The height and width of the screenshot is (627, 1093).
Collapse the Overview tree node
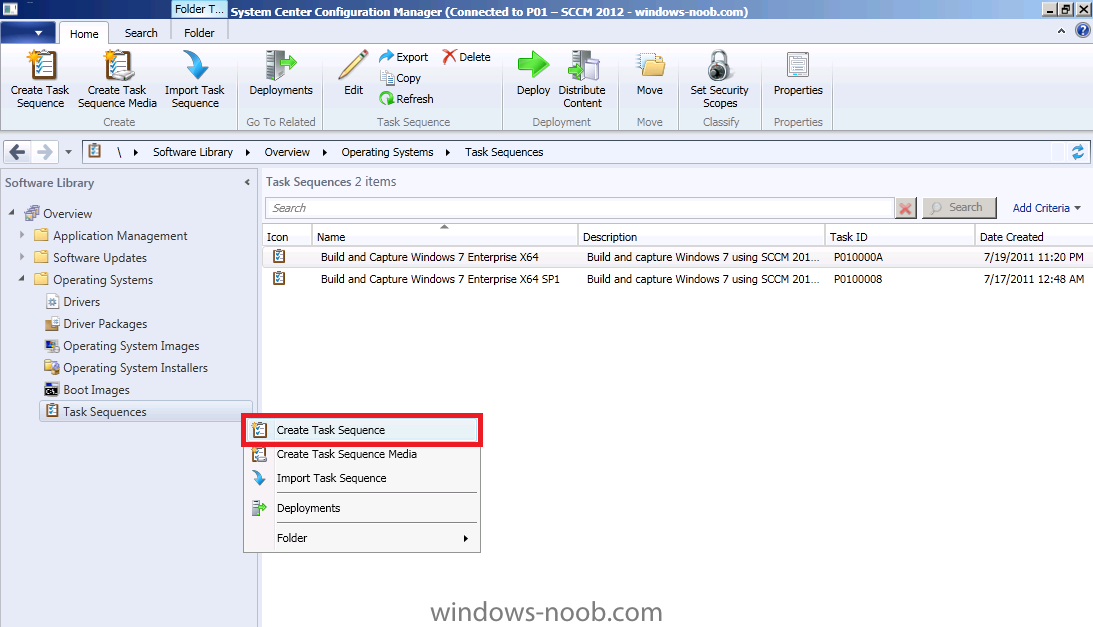click(12, 212)
